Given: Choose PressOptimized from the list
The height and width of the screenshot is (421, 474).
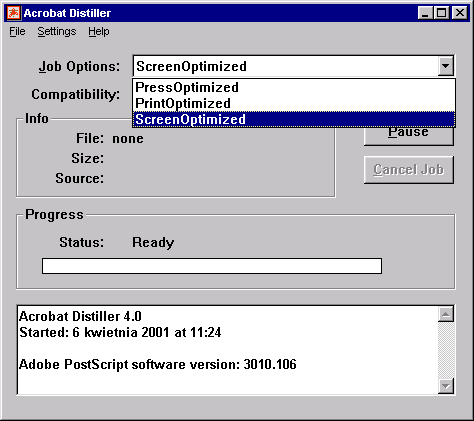Looking at the screenshot, I should click(x=294, y=87).
